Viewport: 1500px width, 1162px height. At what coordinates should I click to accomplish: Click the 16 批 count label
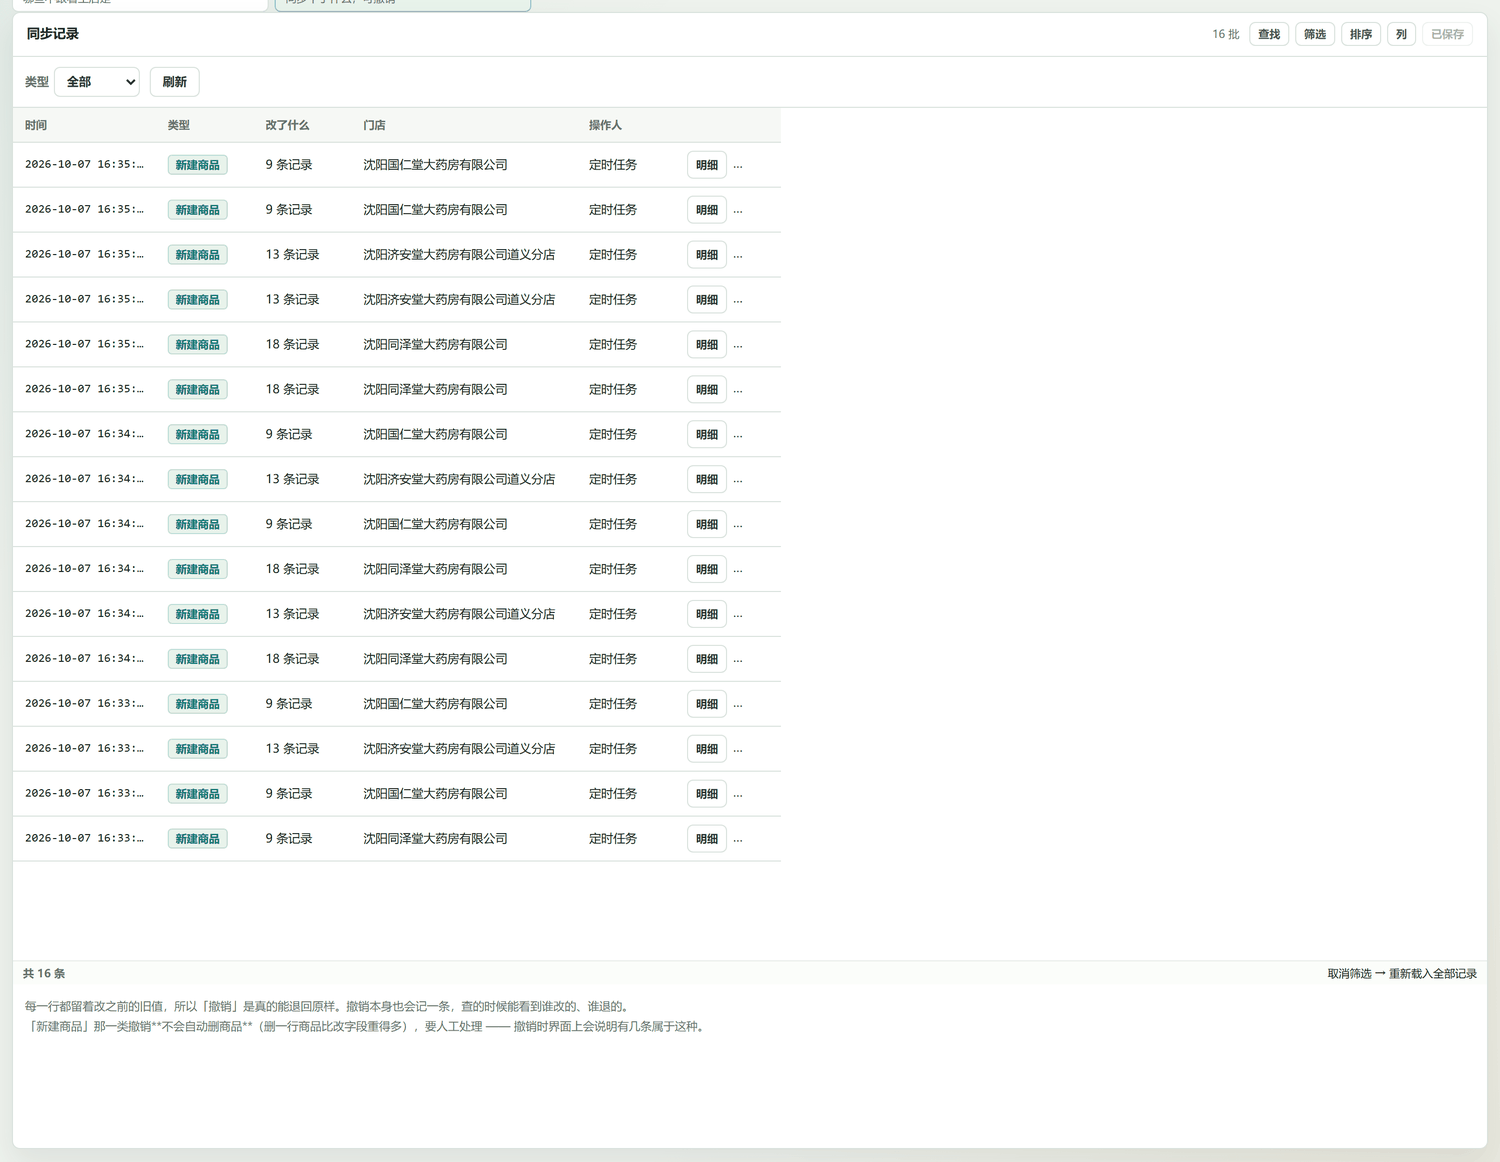1225,34
